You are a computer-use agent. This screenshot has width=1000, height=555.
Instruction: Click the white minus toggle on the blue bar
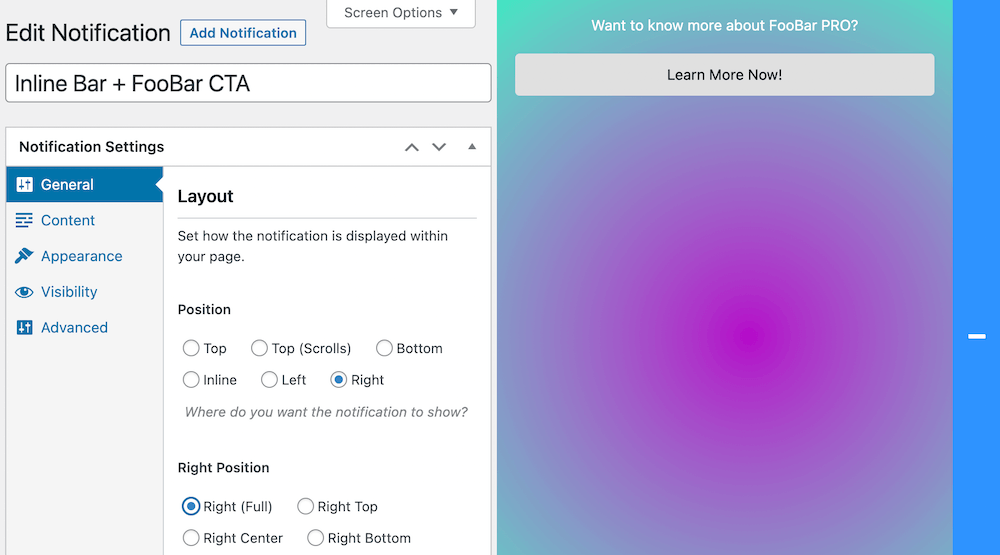pos(976,336)
